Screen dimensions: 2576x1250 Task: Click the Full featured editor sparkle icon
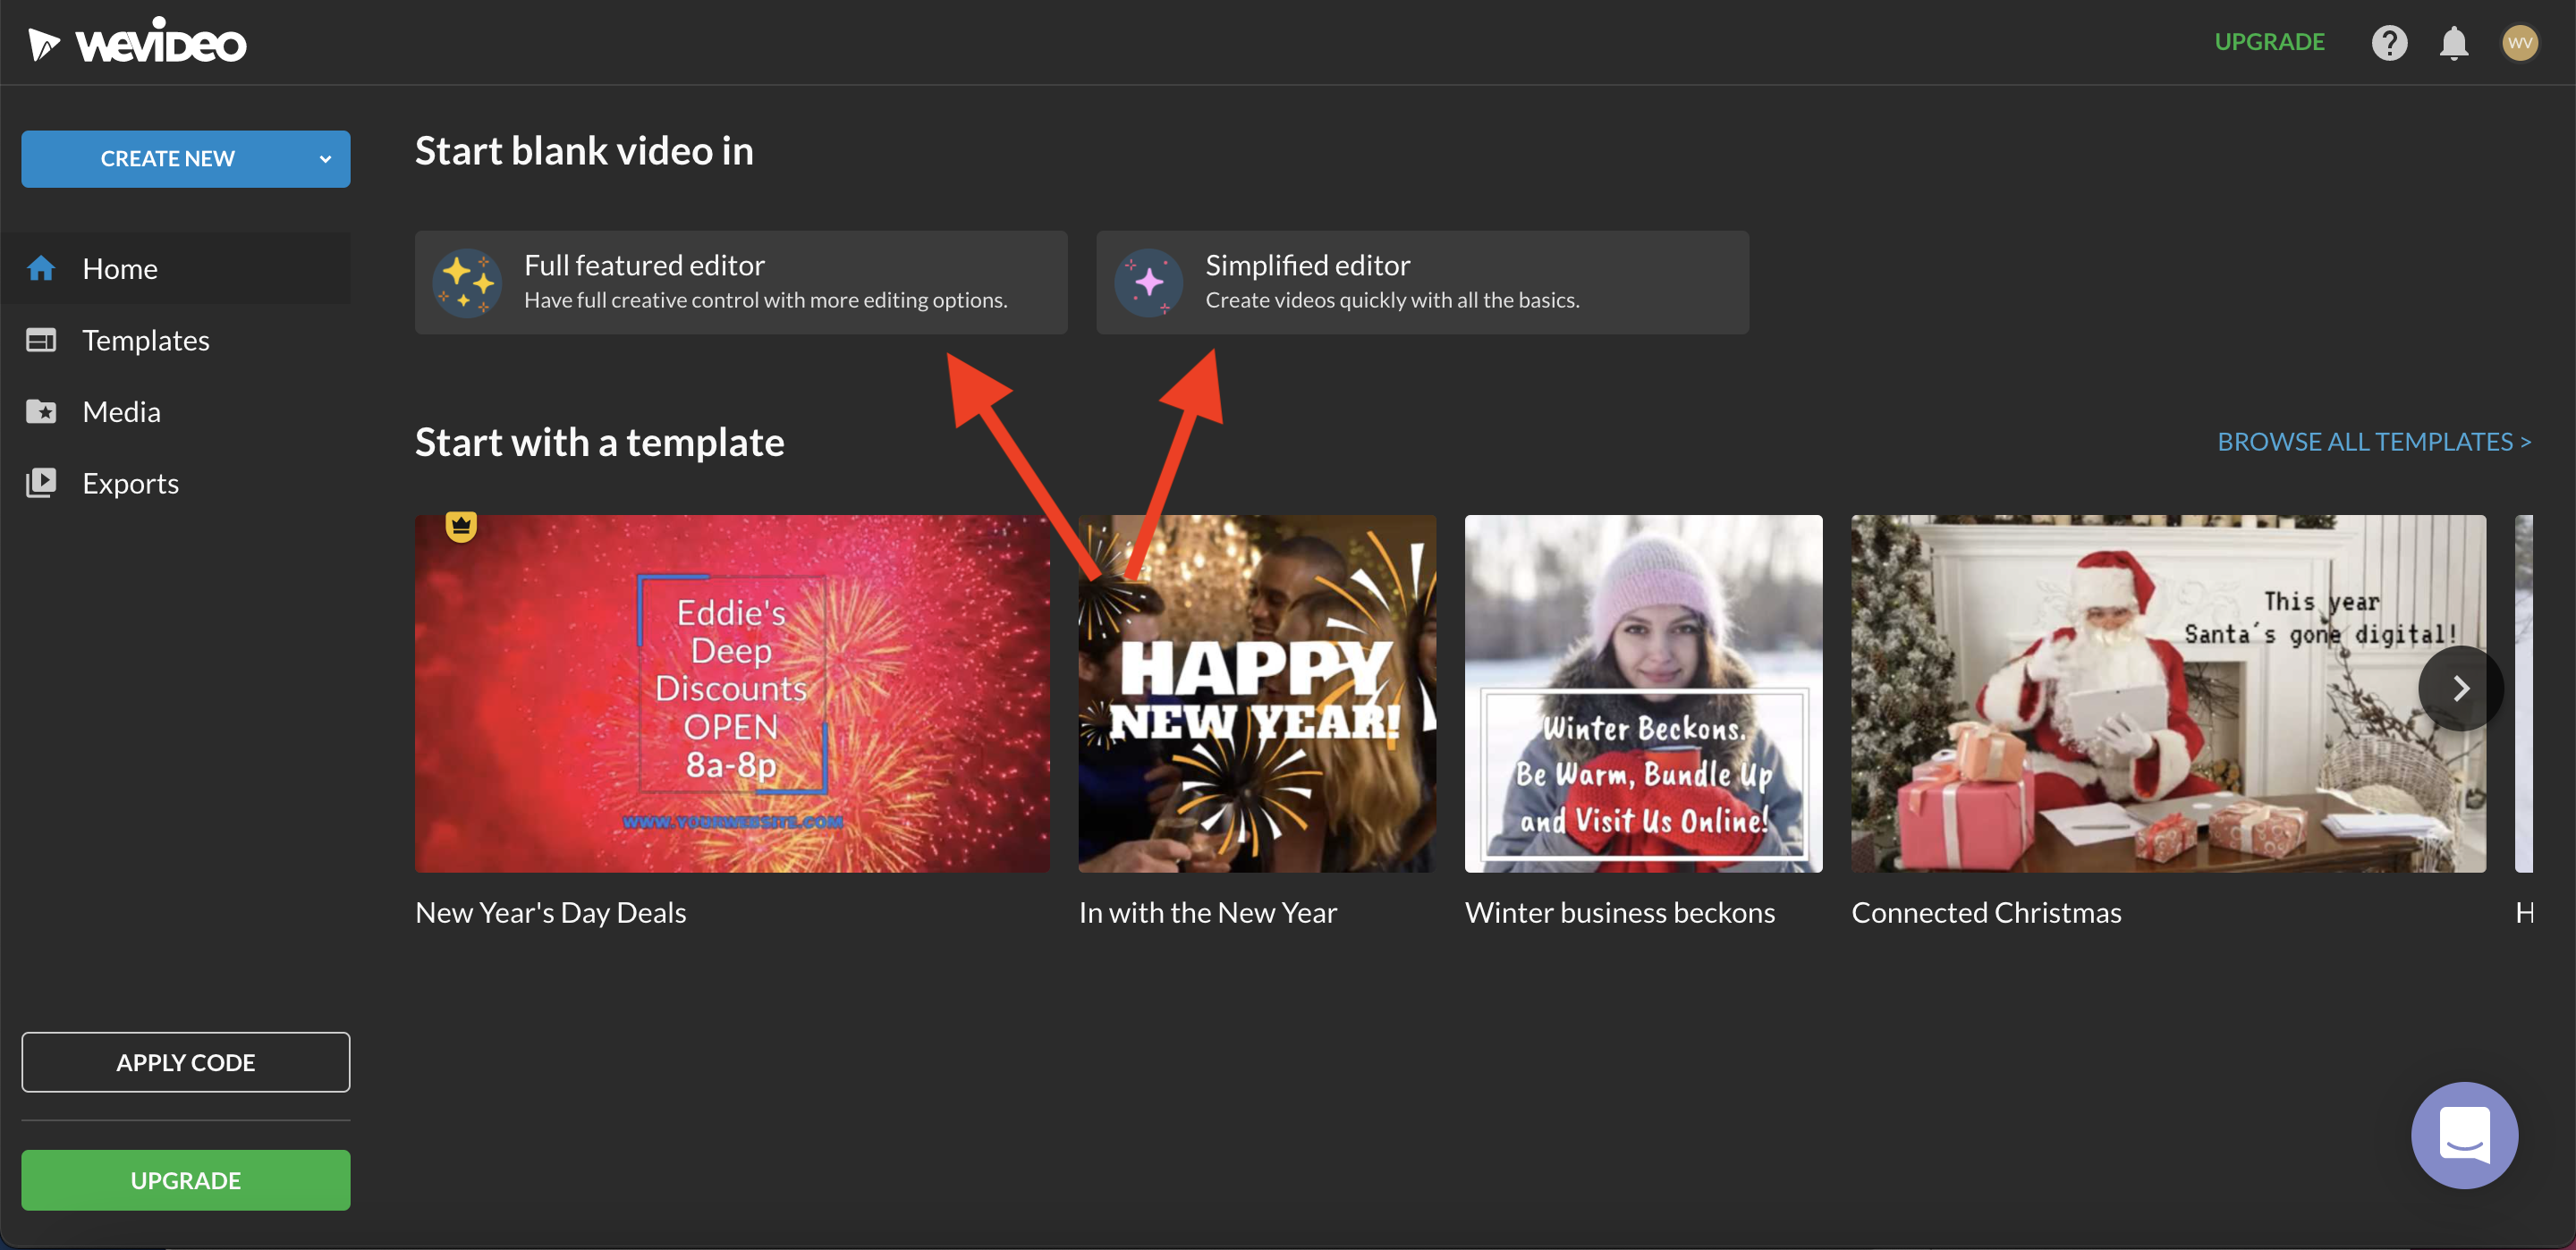[x=466, y=282]
